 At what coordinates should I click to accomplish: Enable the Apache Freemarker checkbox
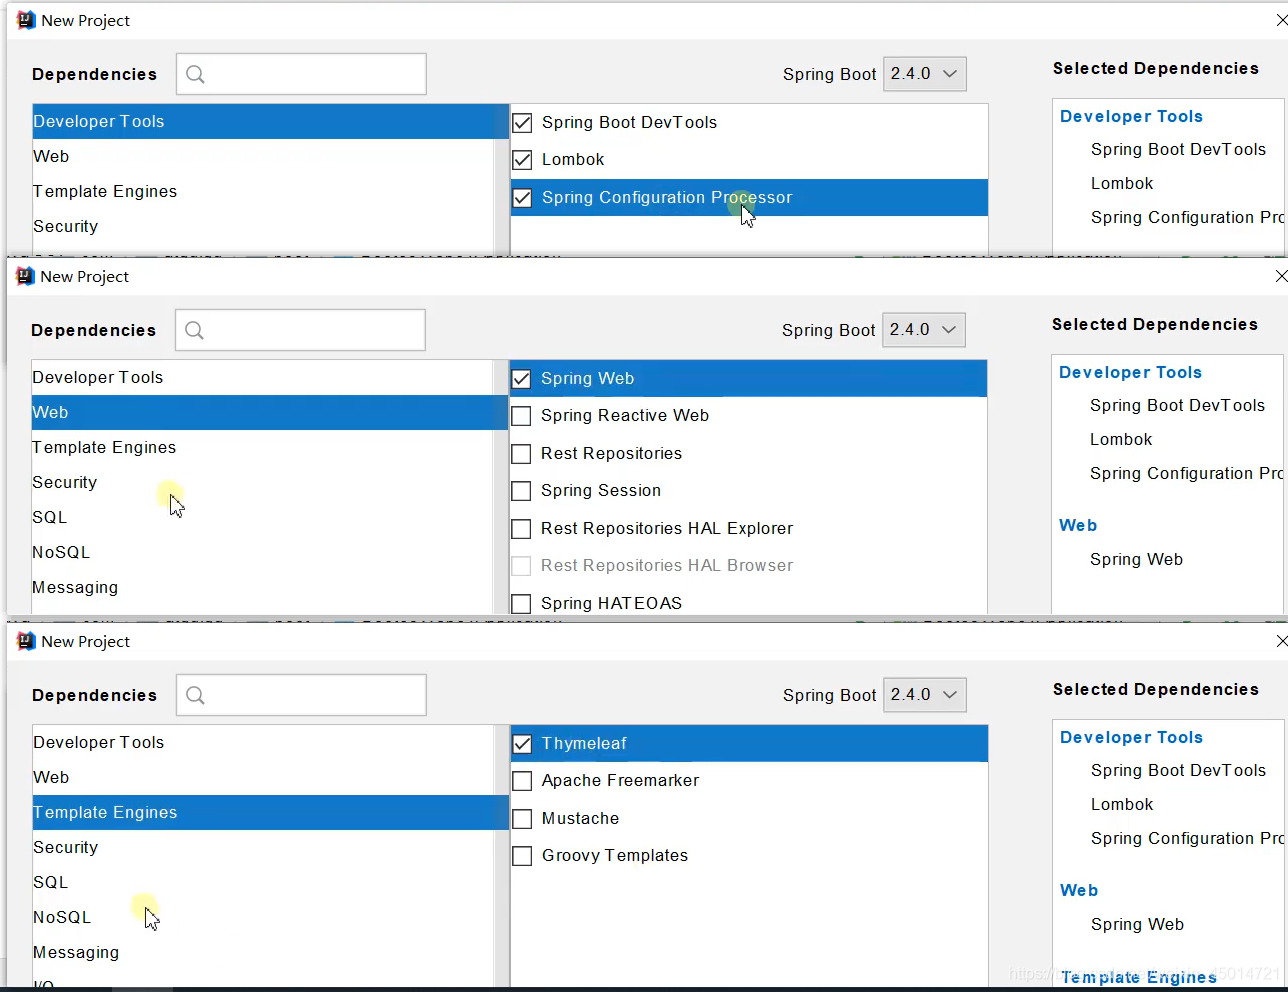coord(522,781)
